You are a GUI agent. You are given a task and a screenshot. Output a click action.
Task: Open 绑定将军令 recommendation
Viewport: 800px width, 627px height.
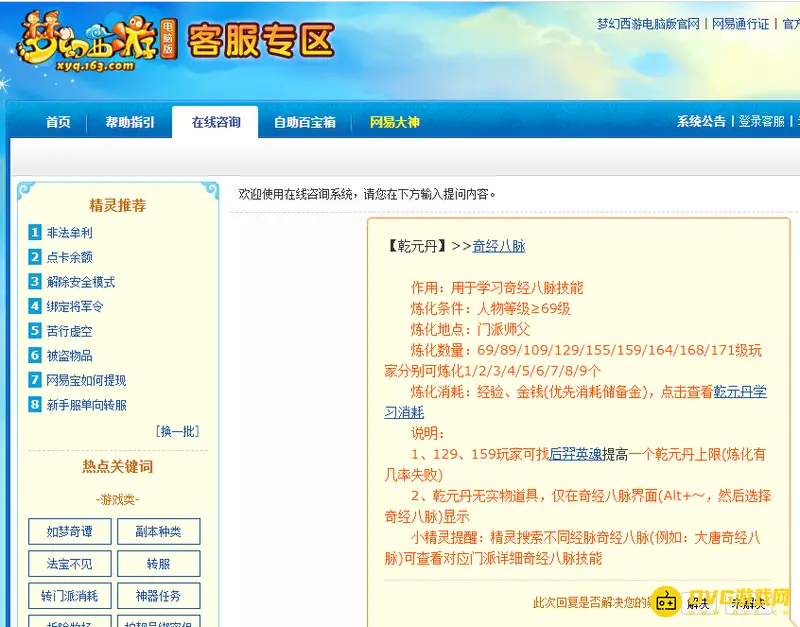(75, 306)
